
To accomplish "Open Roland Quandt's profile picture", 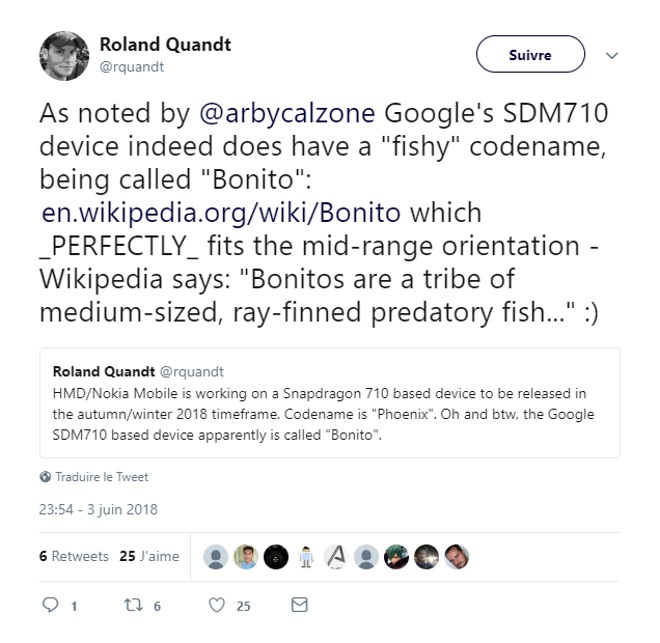I will 64,55.
